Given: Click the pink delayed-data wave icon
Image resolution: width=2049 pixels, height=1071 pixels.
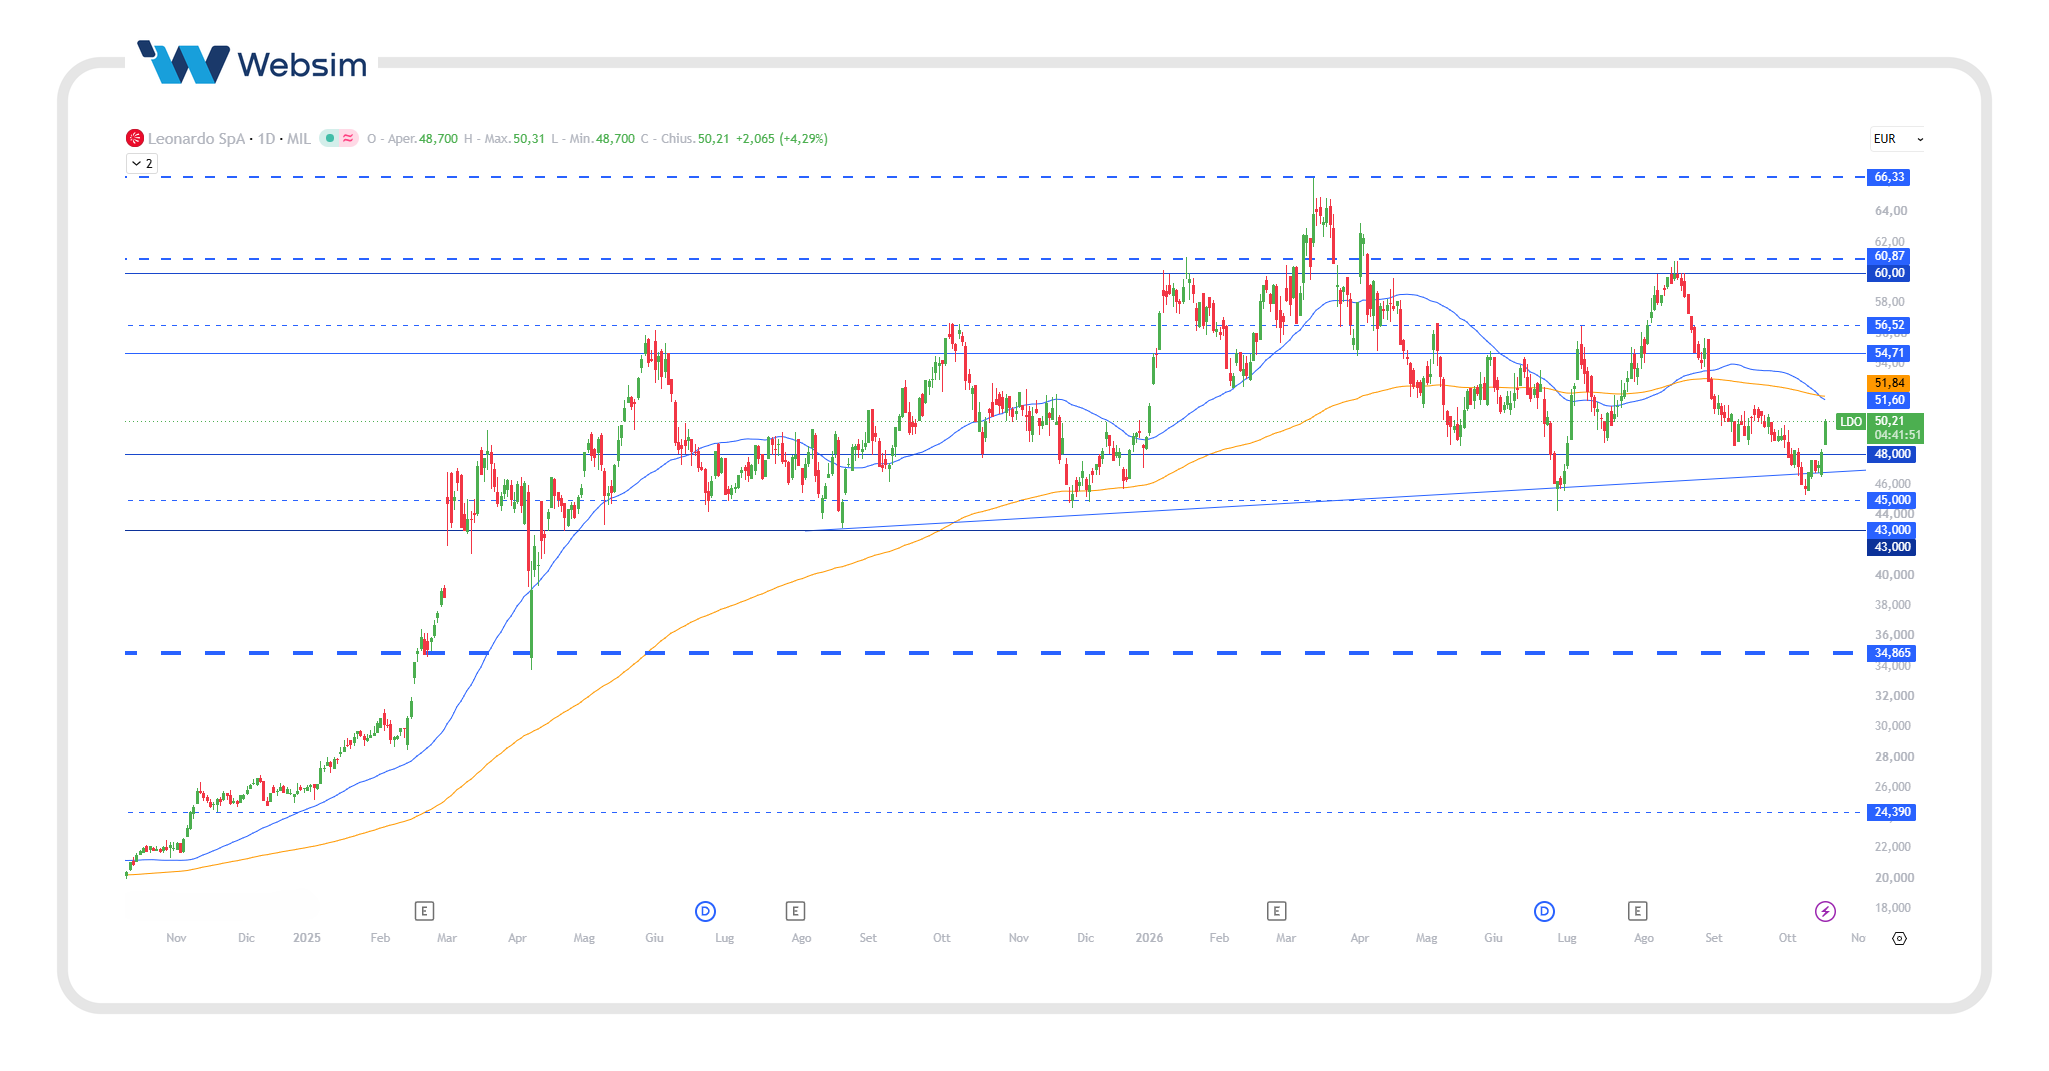Looking at the screenshot, I should 348,138.
